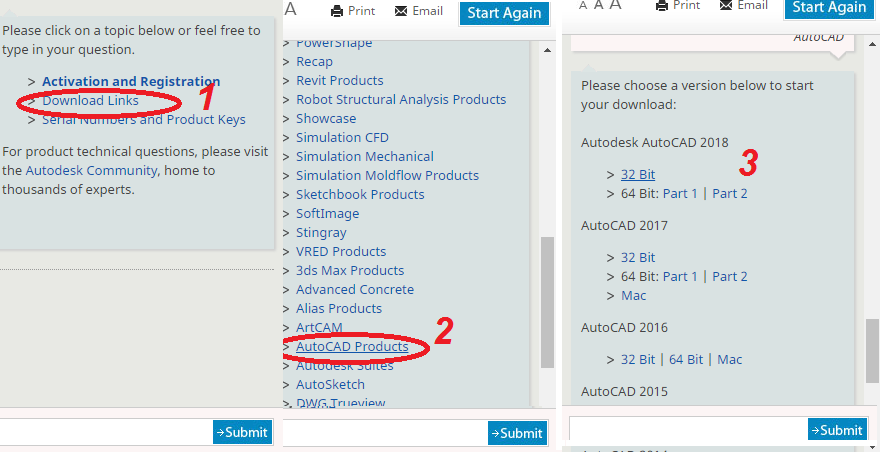Download AutoCAD 2017 64 Bit Part 2
Viewport: 880px width, 454px height.
pyautogui.click(x=730, y=277)
